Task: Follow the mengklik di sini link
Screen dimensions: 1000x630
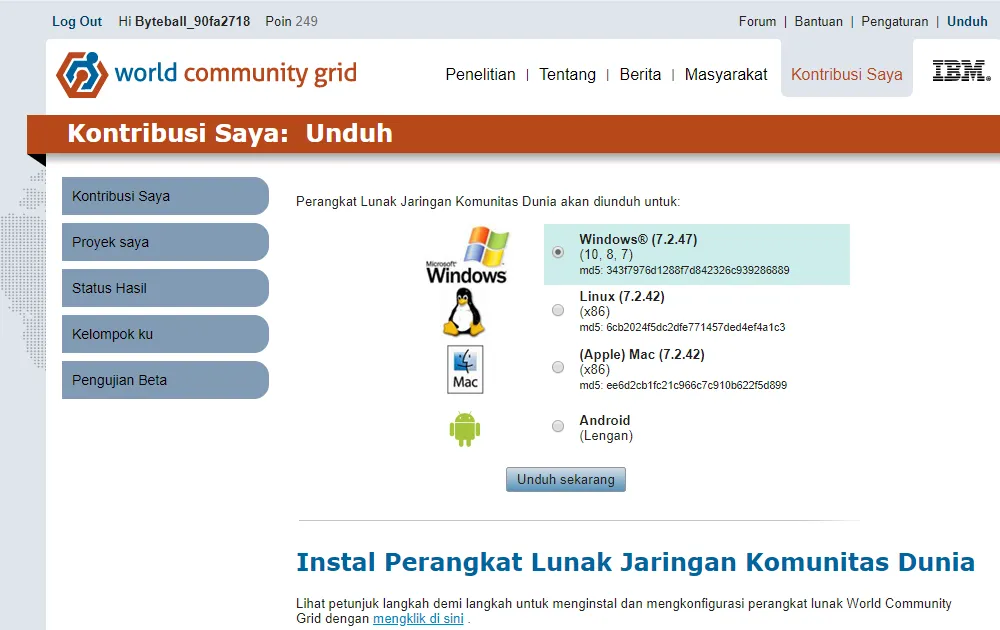Action: [x=418, y=619]
